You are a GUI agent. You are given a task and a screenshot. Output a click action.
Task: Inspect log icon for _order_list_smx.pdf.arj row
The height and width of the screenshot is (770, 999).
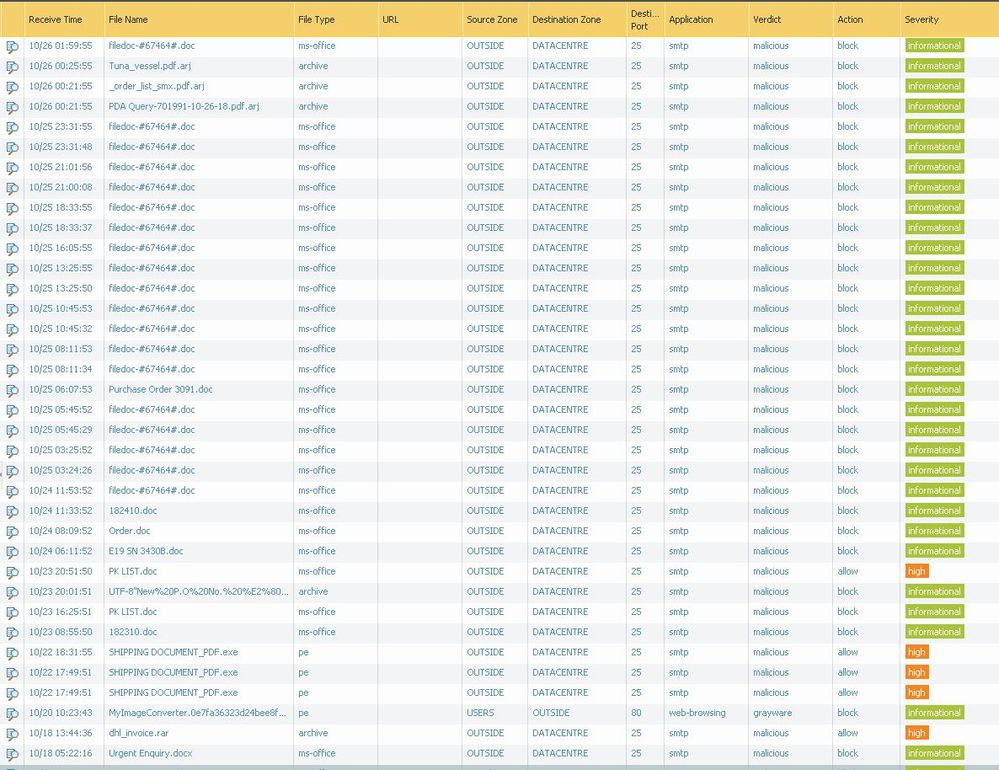pos(12,87)
